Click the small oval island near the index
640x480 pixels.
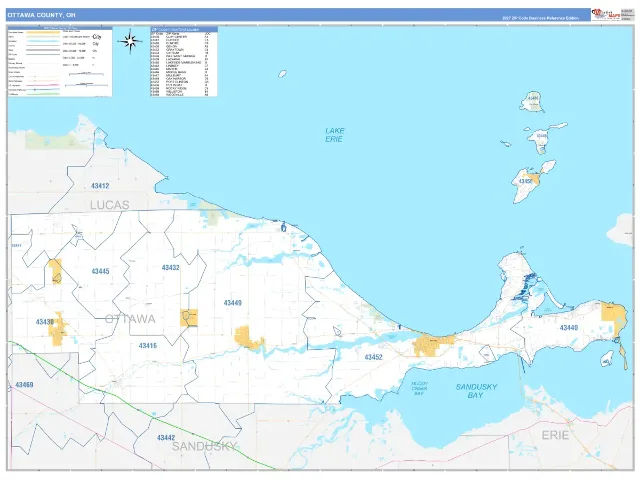tap(282, 73)
